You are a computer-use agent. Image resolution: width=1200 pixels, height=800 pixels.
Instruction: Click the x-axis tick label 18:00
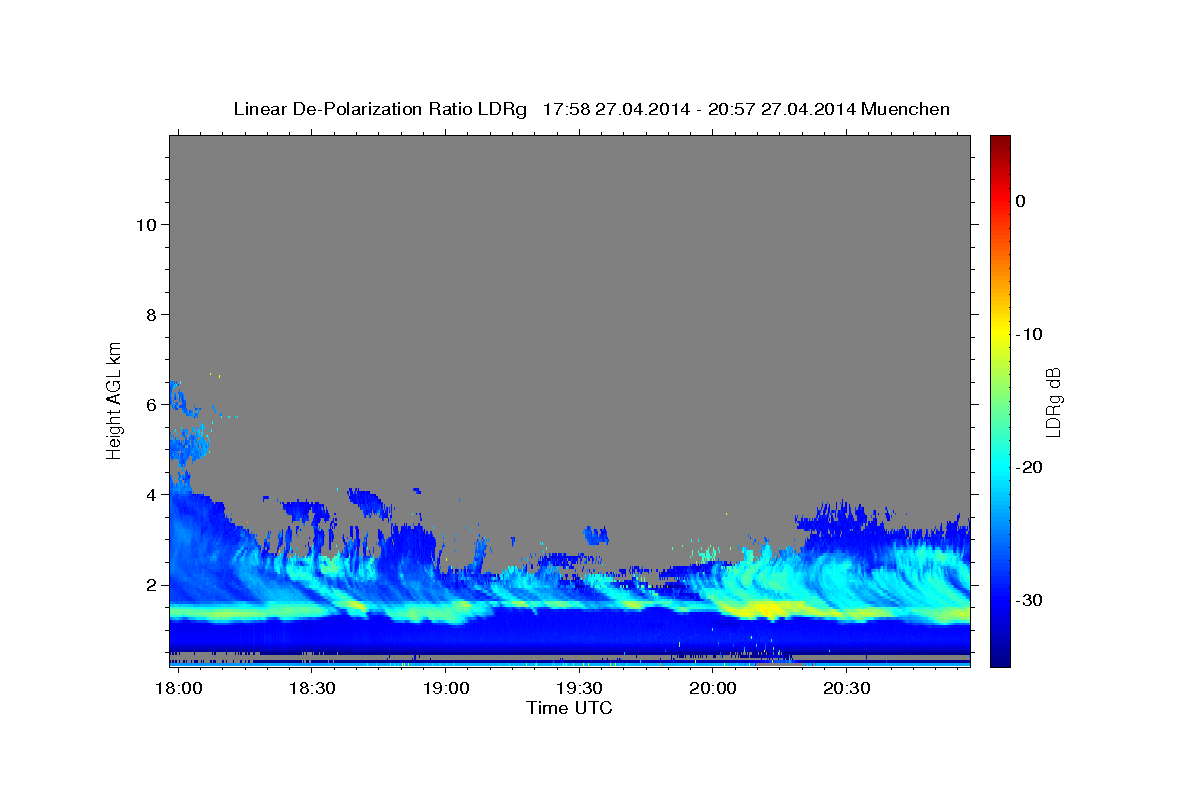[180, 689]
